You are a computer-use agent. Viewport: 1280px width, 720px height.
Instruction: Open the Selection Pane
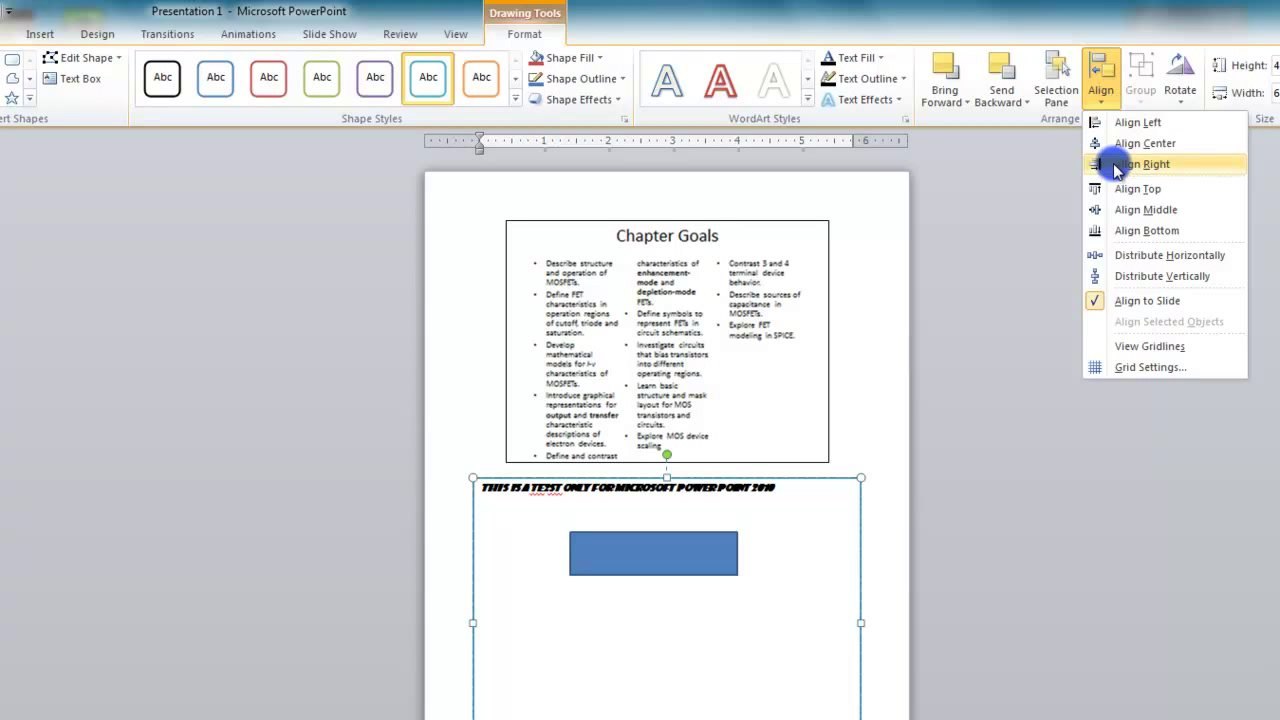pos(1056,80)
